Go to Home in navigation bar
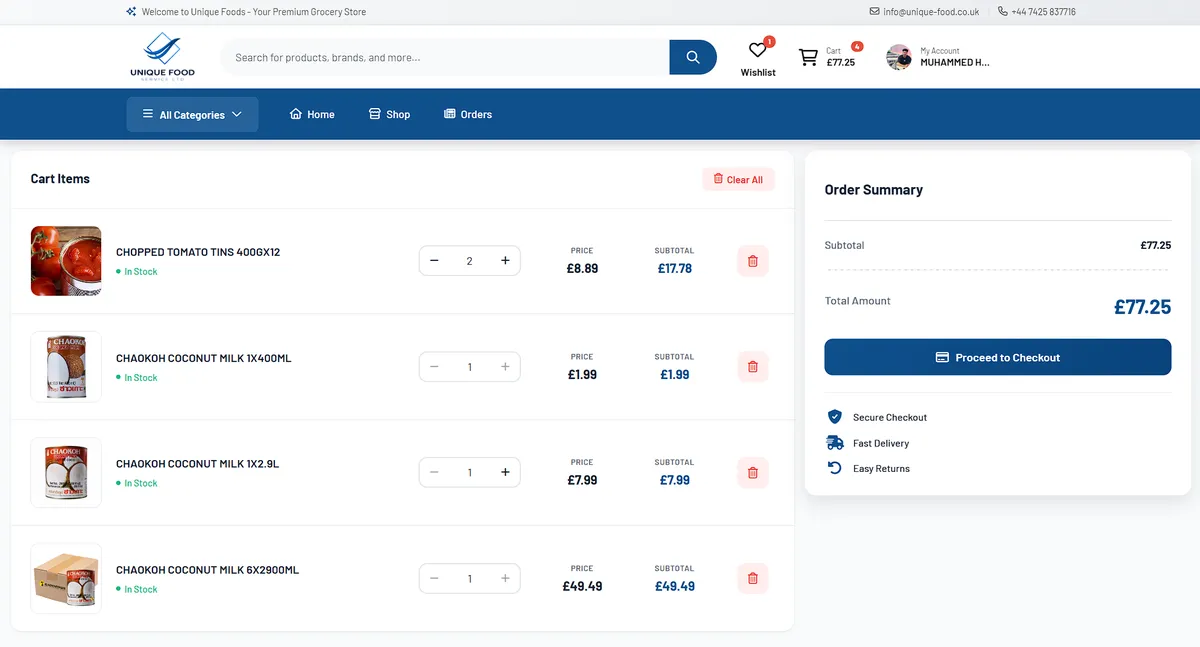The image size is (1200, 647). click(312, 114)
